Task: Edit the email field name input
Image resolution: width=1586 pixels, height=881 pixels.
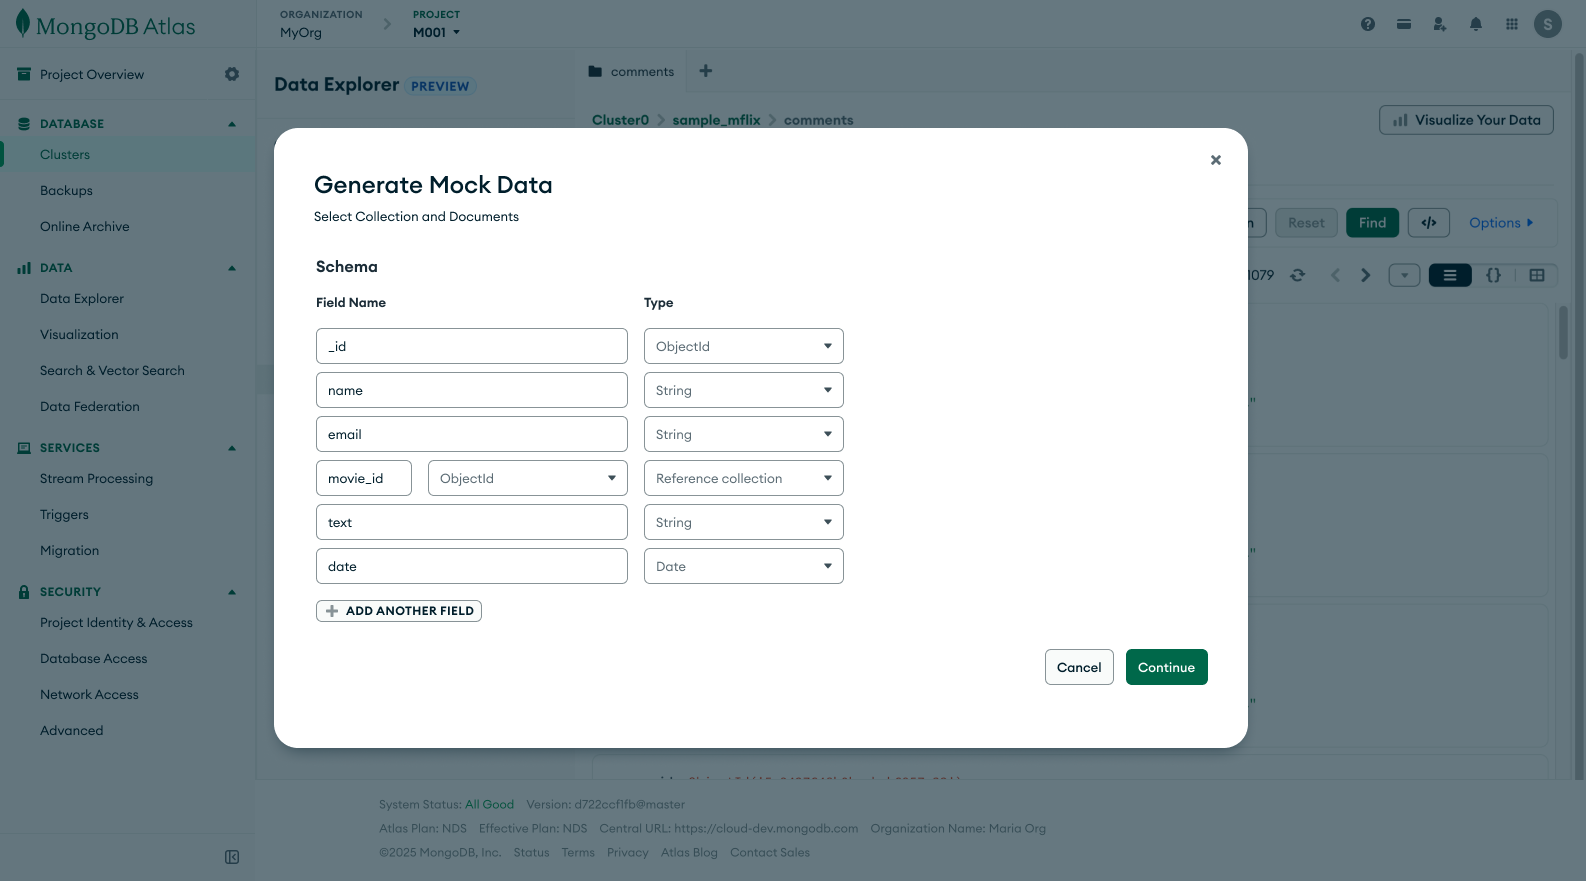Action: (472, 434)
